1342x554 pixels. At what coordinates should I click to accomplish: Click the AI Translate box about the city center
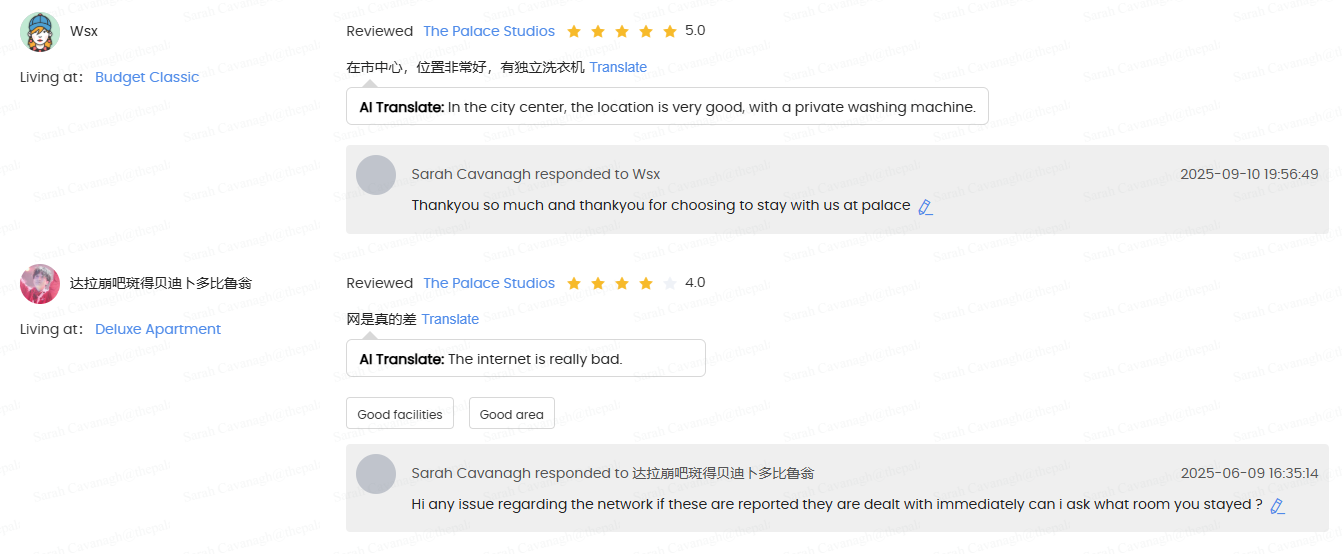point(667,107)
